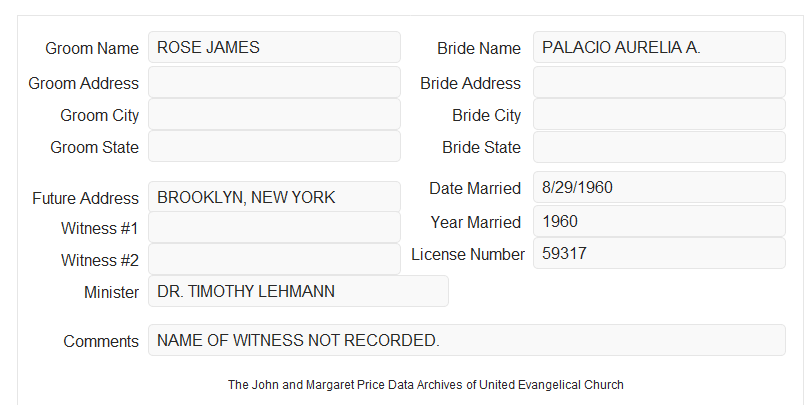Click the Data Archives footer text
The image size is (805, 405).
coord(426,385)
